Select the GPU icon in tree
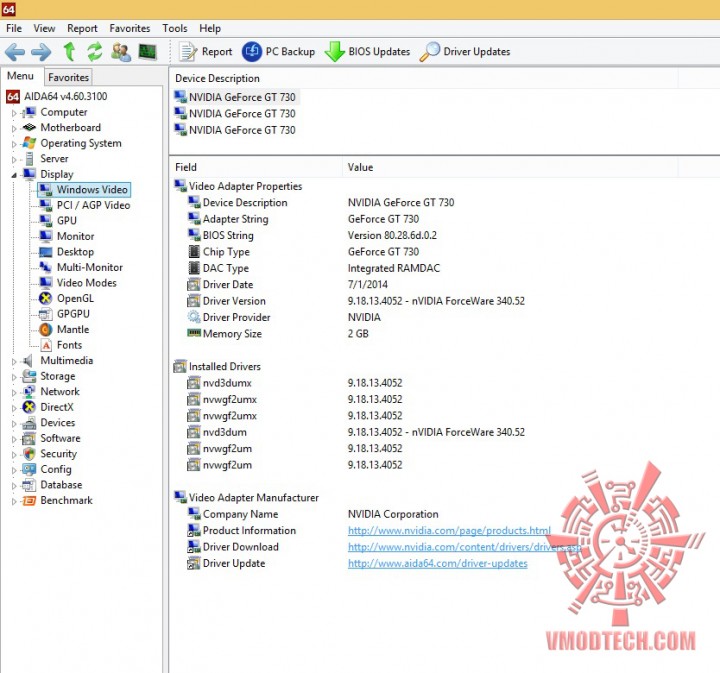Image resolution: width=720 pixels, height=673 pixels. coord(45,221)
